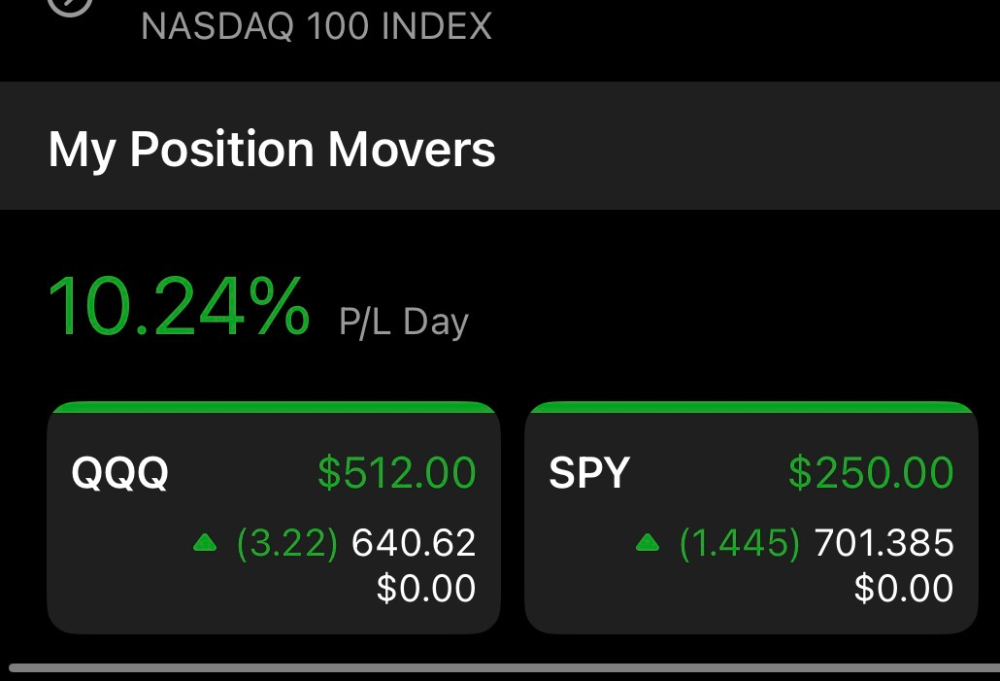Viewport: 1000px width, 681px height.
Task: Click the green top bar of SPY card
Action: tap(751, 407)
